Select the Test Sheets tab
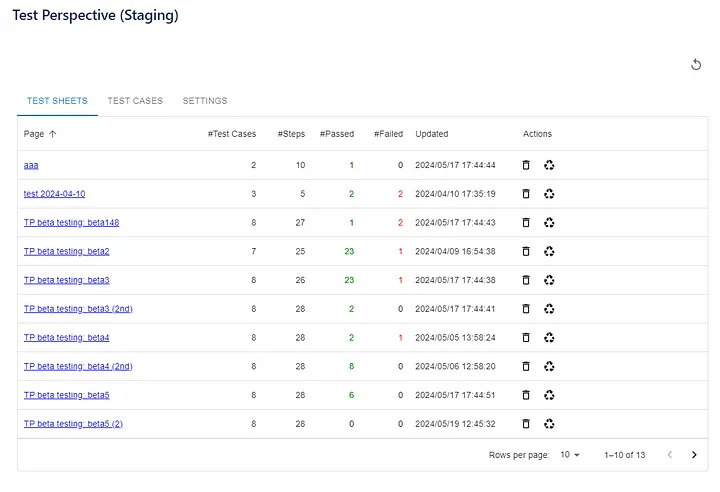Screen dimensions: 720x492 pyautogui.click(x=57, y=101)
